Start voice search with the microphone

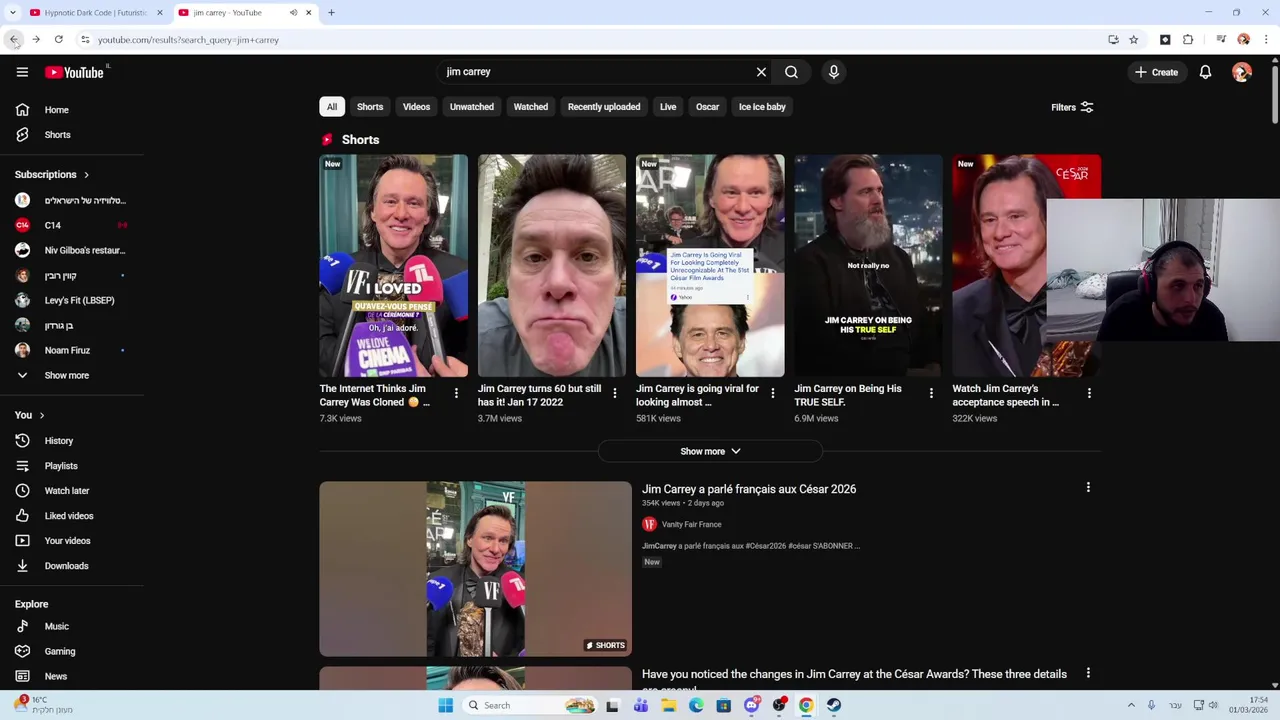[x=833, y=72]
